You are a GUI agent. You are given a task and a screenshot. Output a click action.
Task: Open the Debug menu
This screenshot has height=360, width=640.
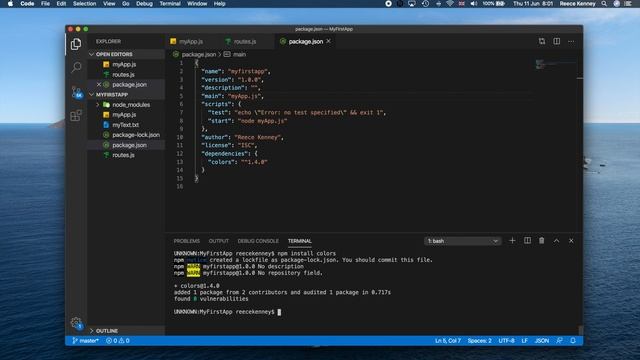[144, 4]
